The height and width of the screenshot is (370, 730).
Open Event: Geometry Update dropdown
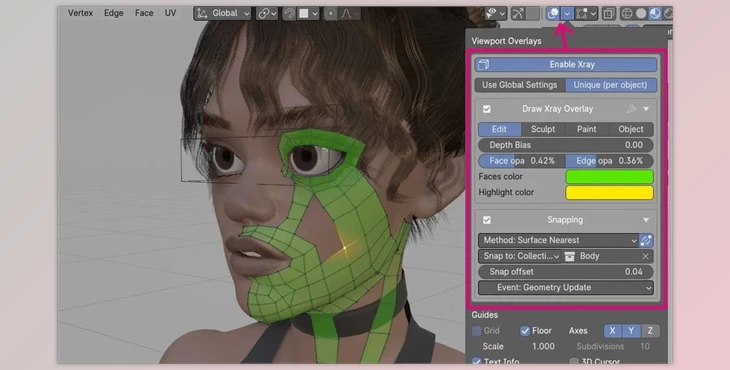(x=566, y=288)
